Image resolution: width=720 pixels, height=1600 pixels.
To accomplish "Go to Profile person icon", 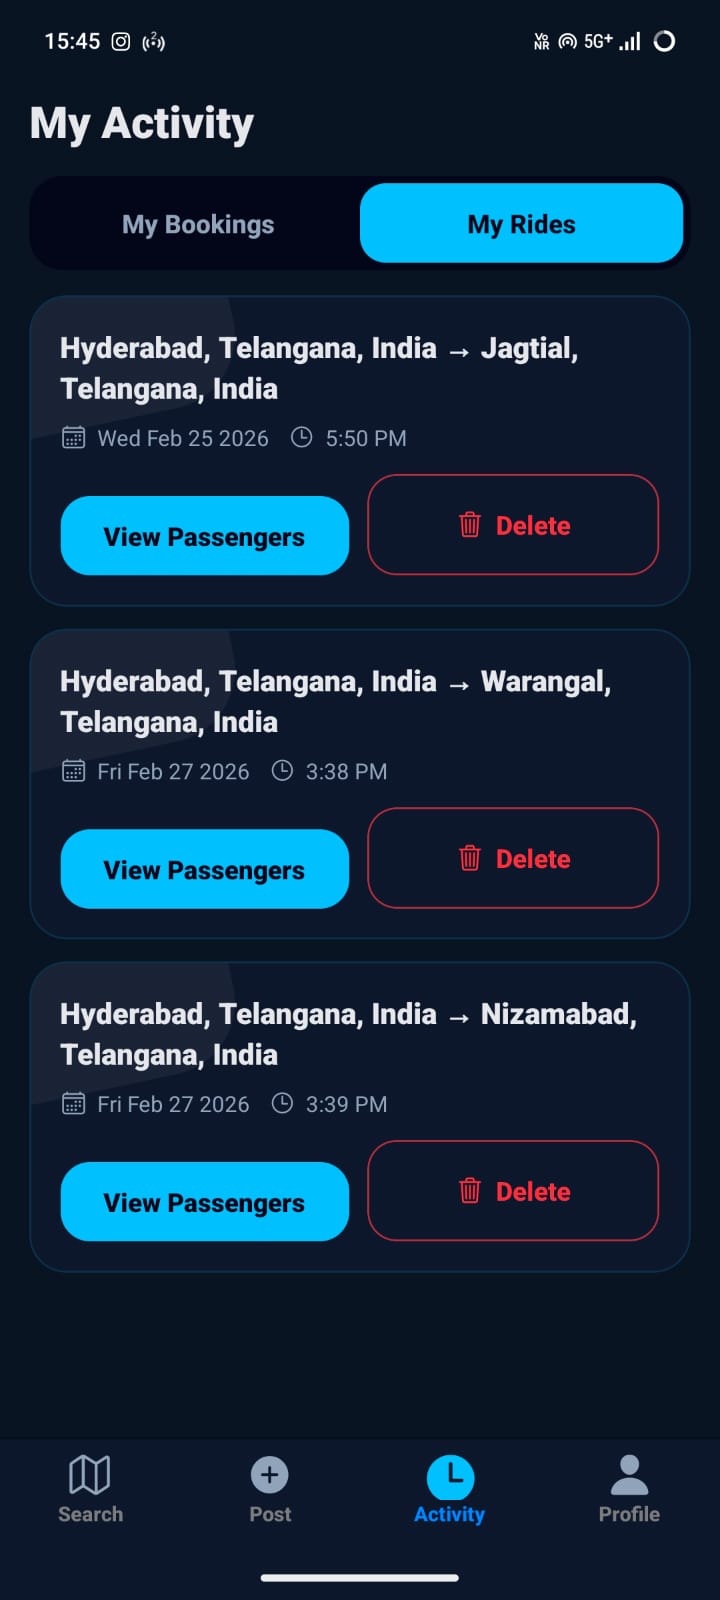I will (x=629, y=1474).
